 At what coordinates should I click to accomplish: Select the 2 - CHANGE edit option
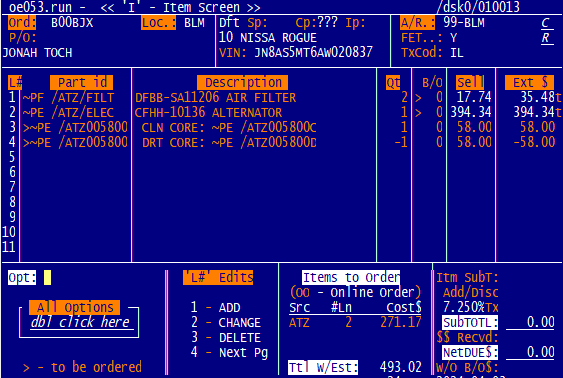[x=225, y=322]
